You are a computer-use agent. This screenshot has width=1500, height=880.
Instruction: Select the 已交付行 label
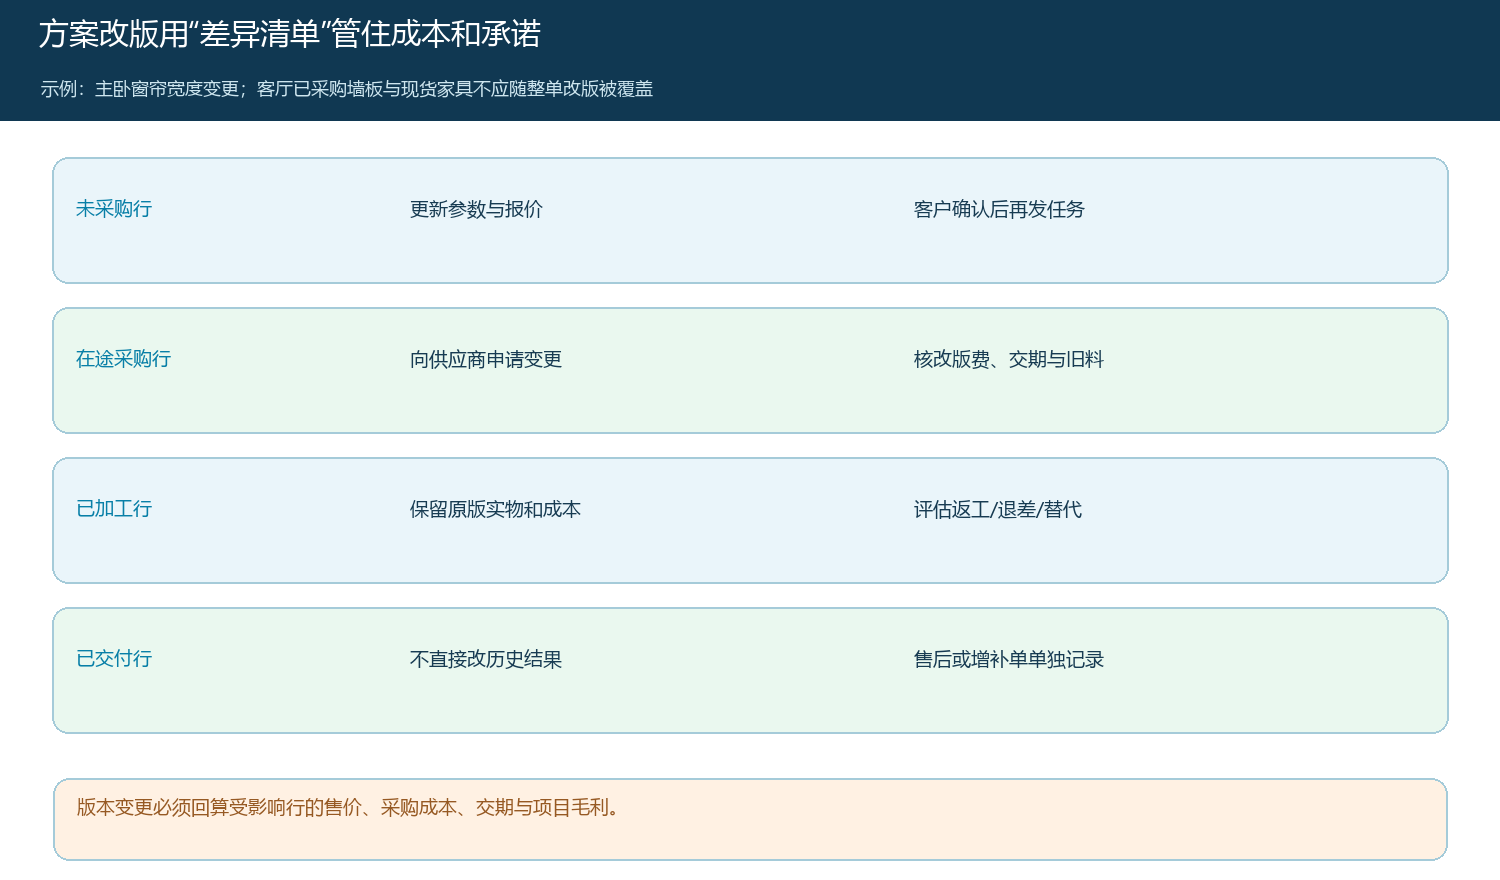[114, 659]
